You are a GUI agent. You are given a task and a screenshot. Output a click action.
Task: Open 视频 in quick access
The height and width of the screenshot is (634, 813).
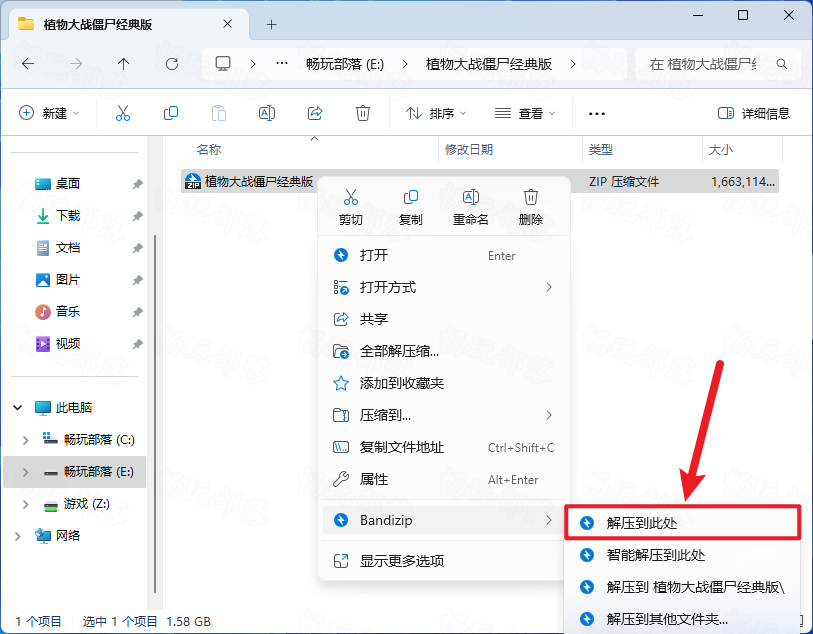tap(67, 344)
